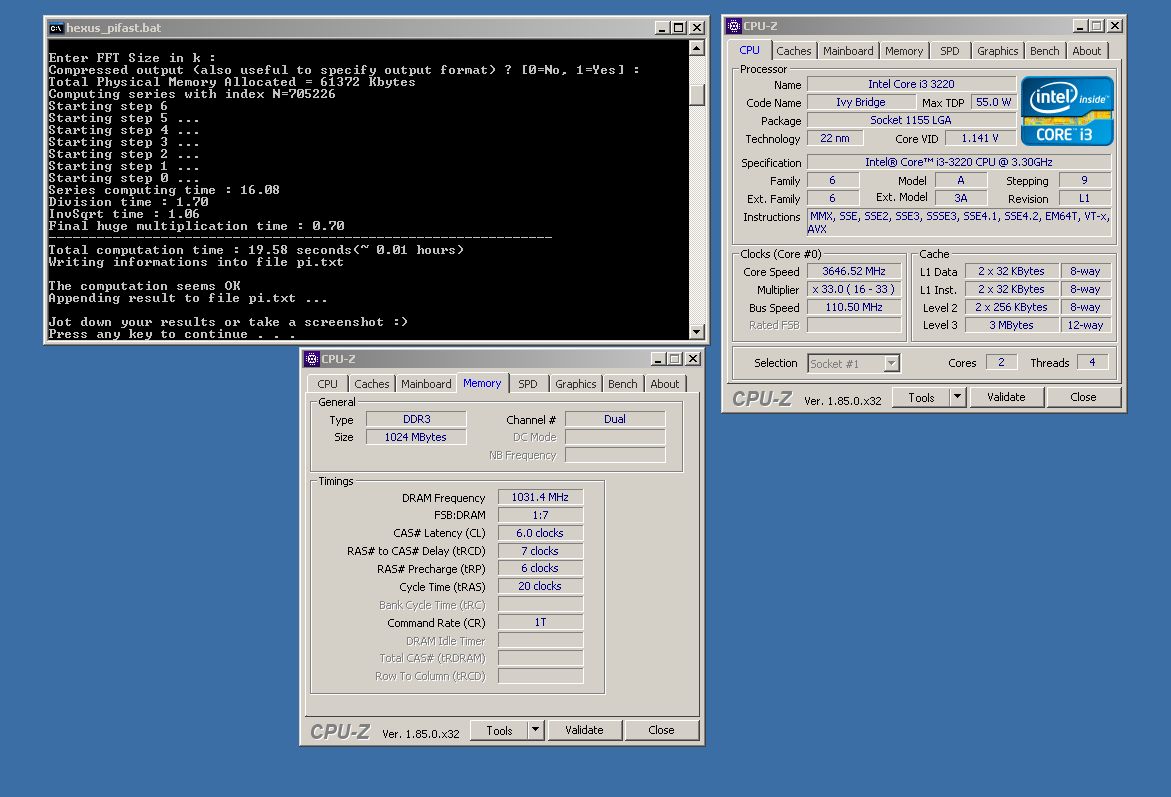Open About tab in Memory window
The width and height of the screenshot is (1171, 797).
tap(665, 384)
